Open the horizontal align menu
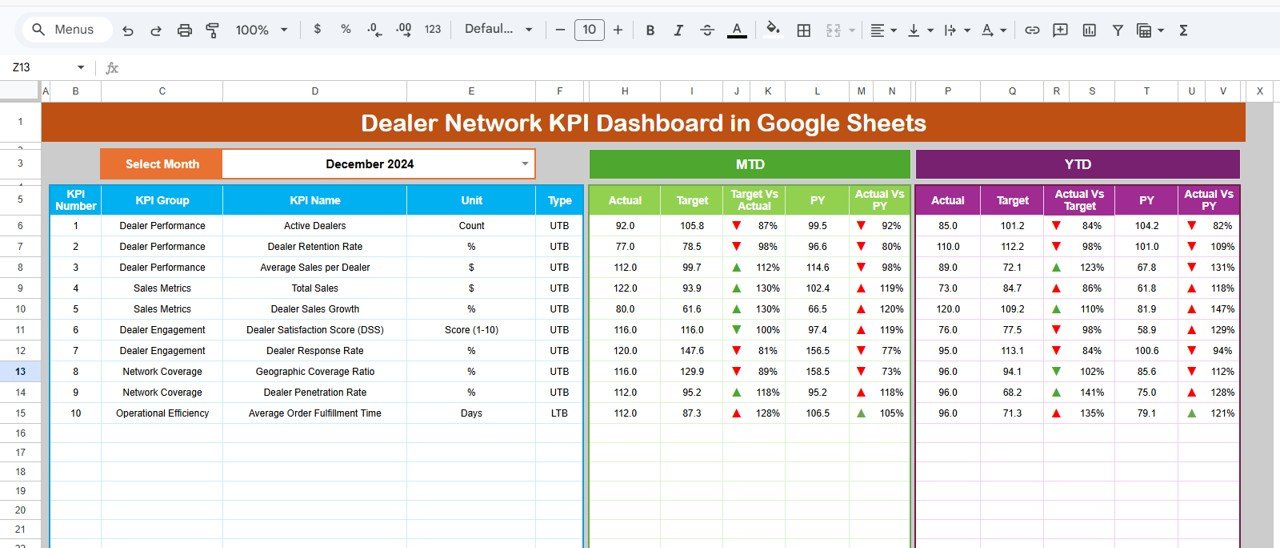1280x548 pixels. coord(883,30)
